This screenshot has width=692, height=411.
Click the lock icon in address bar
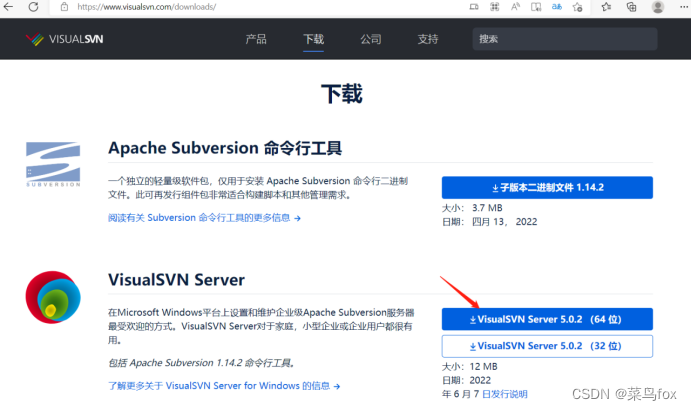(x=64, y=7)
